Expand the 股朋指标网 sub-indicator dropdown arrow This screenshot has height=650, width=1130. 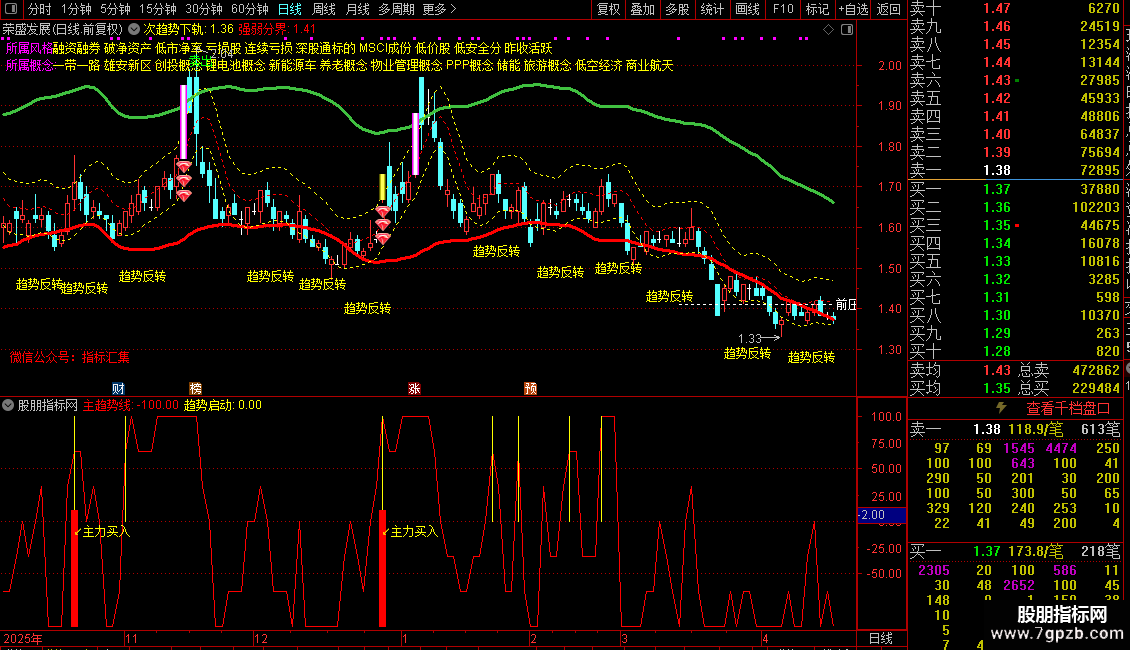click(8, 405)
